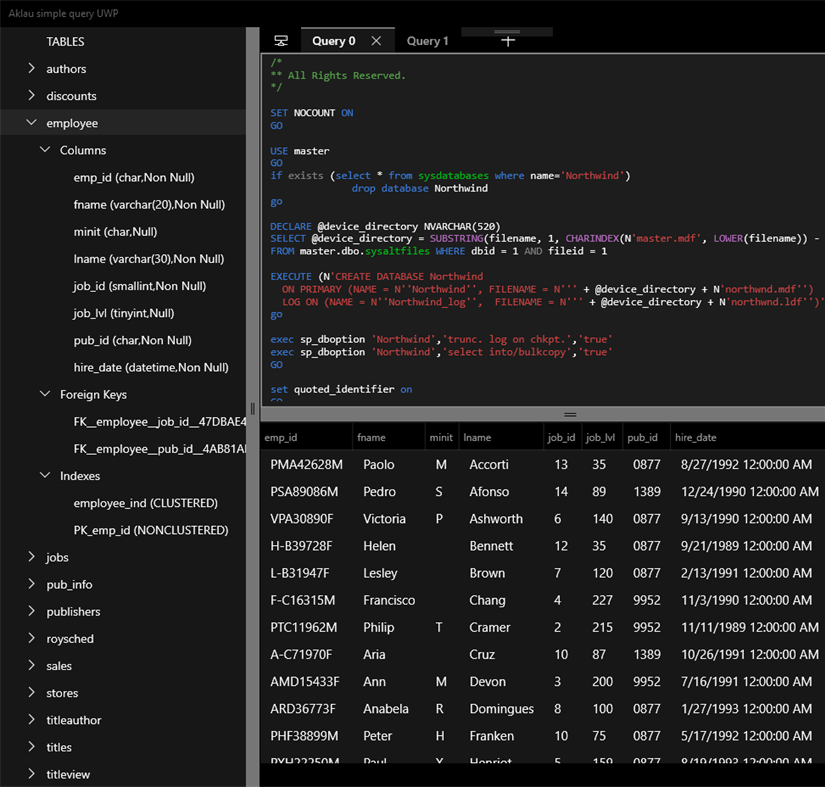Expand the publishers table chevron
825x787 pixels.
pyautogui.click(x=32, y=611)
